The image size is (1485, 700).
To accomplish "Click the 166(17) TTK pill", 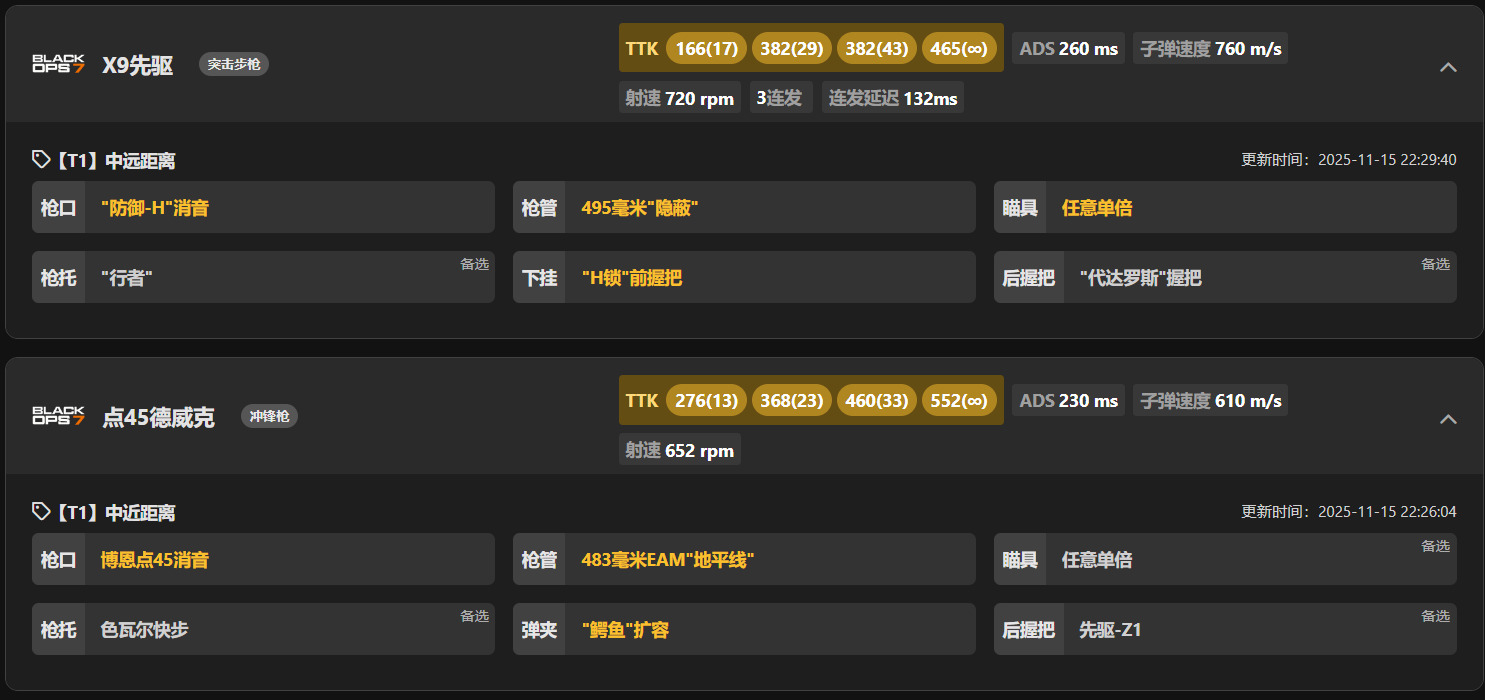I will (x=706, y=48).
